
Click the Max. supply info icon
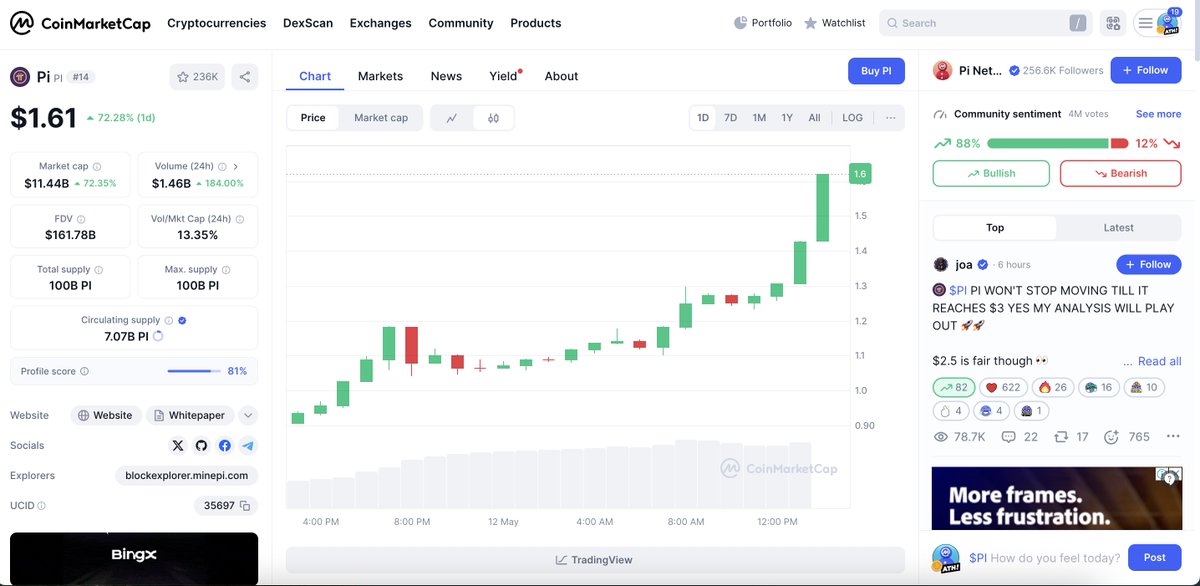tap(226, 270)
